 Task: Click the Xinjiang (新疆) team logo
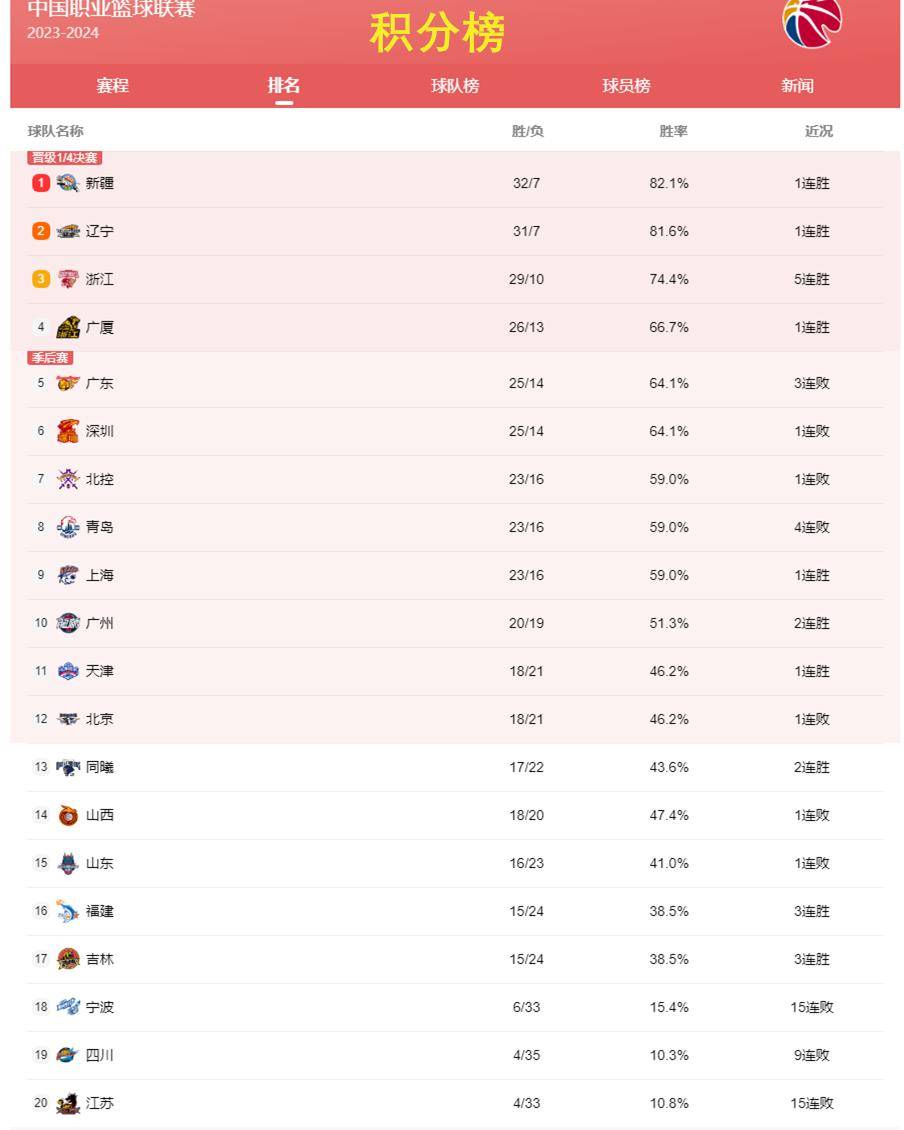[x=68, y=183]
